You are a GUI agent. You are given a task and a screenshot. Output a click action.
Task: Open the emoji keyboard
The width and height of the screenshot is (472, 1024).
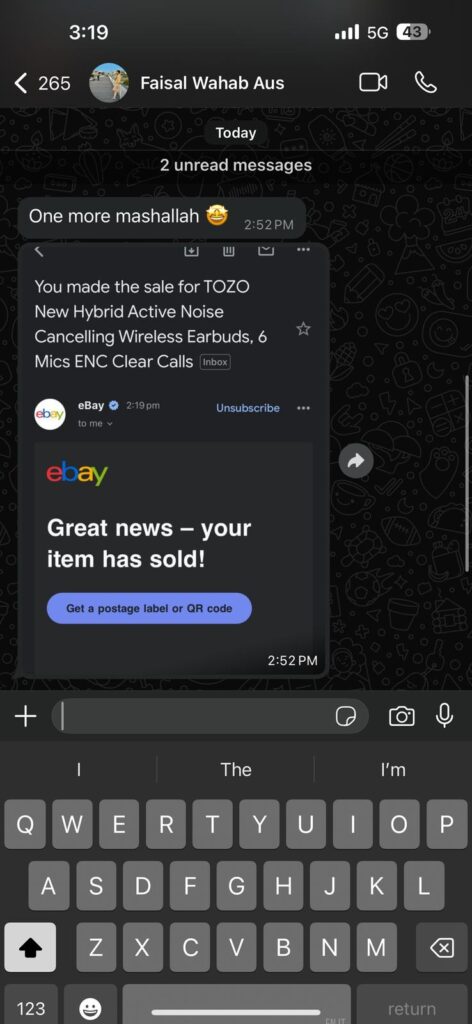click(x=90, y=1008)
